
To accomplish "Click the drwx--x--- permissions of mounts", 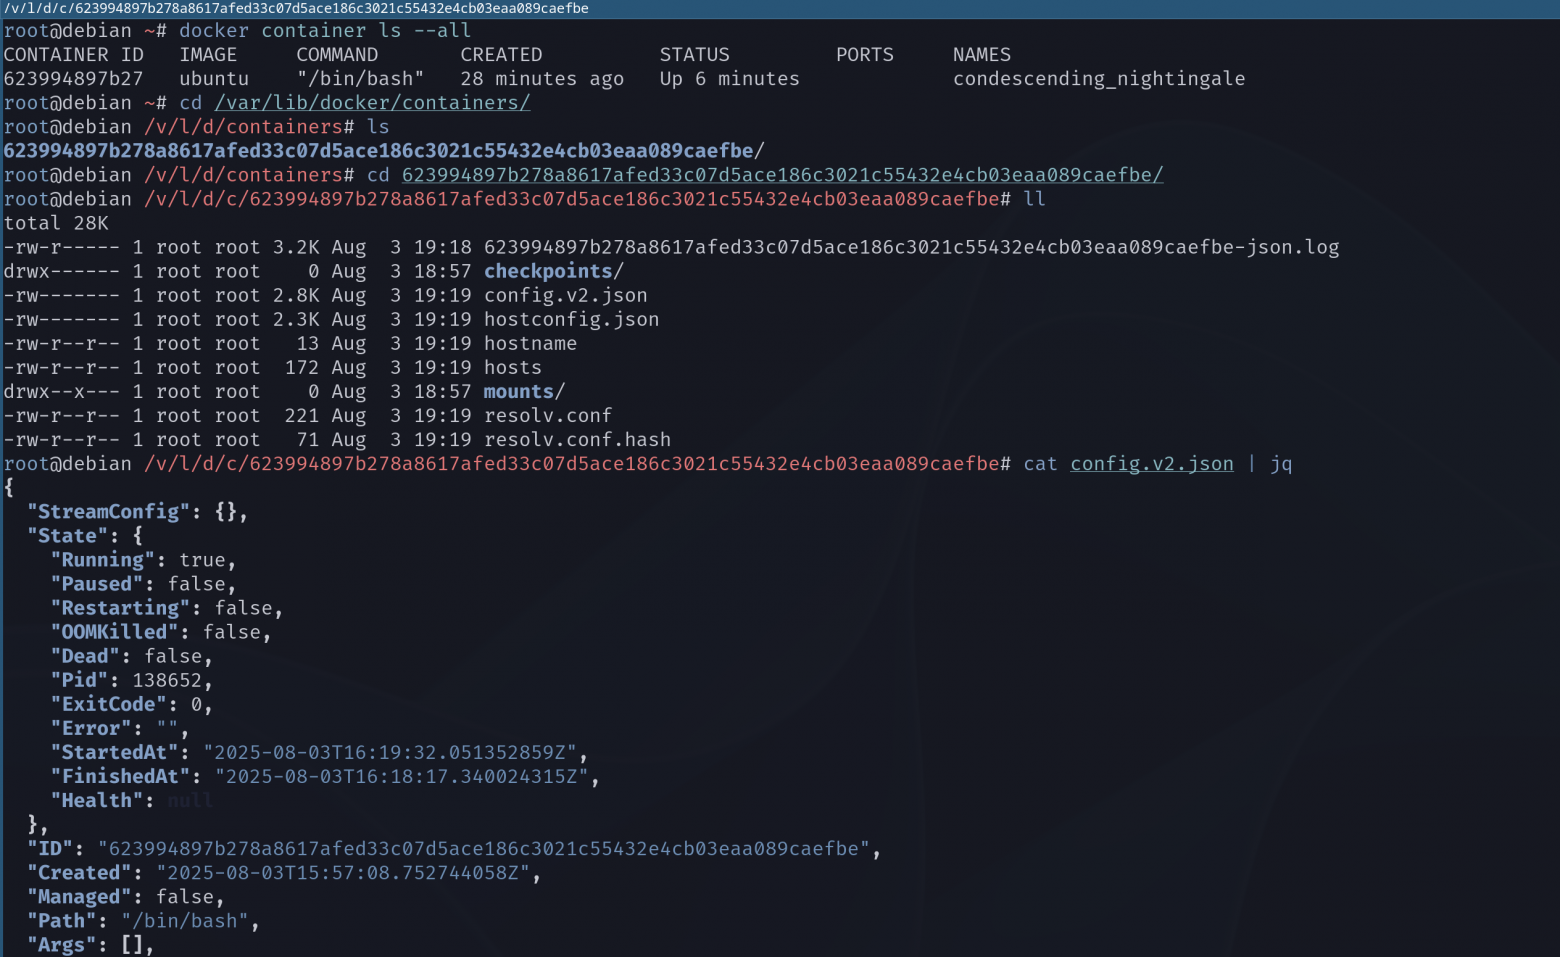I will (x=62, y=391).
